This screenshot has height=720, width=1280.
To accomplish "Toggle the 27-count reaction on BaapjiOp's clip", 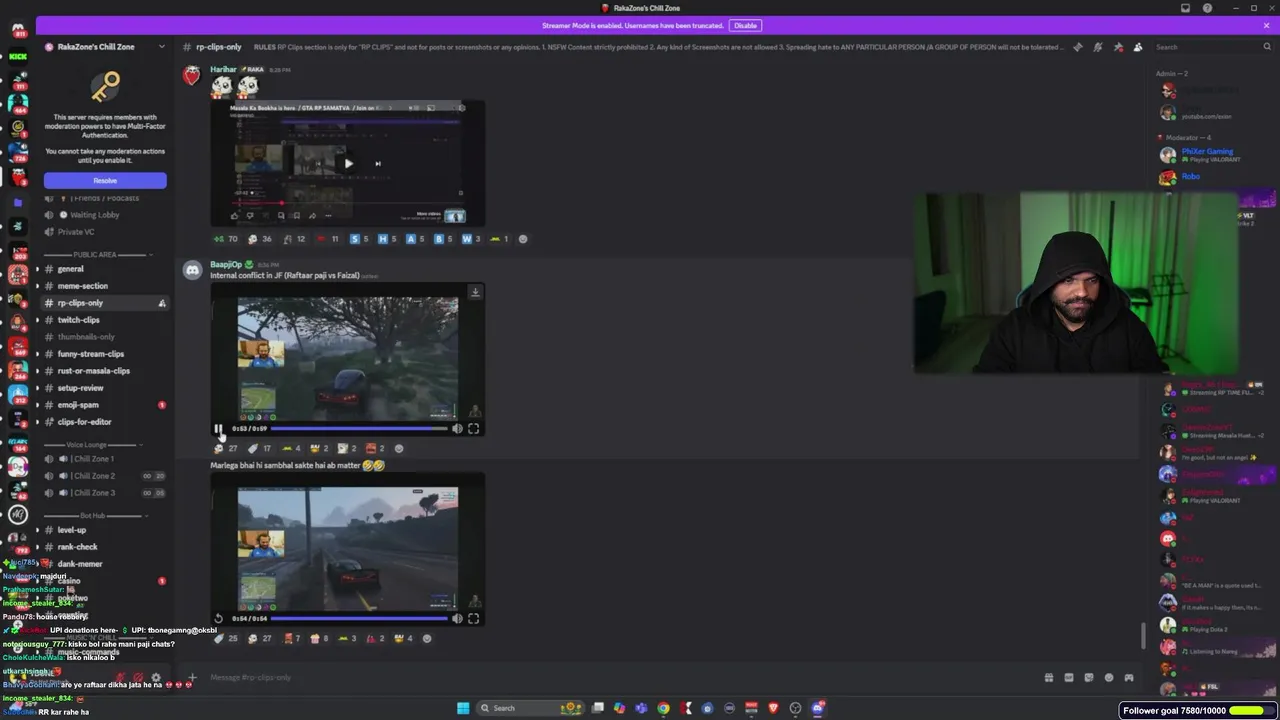I will pyautogui.click(x=226, y=448).
